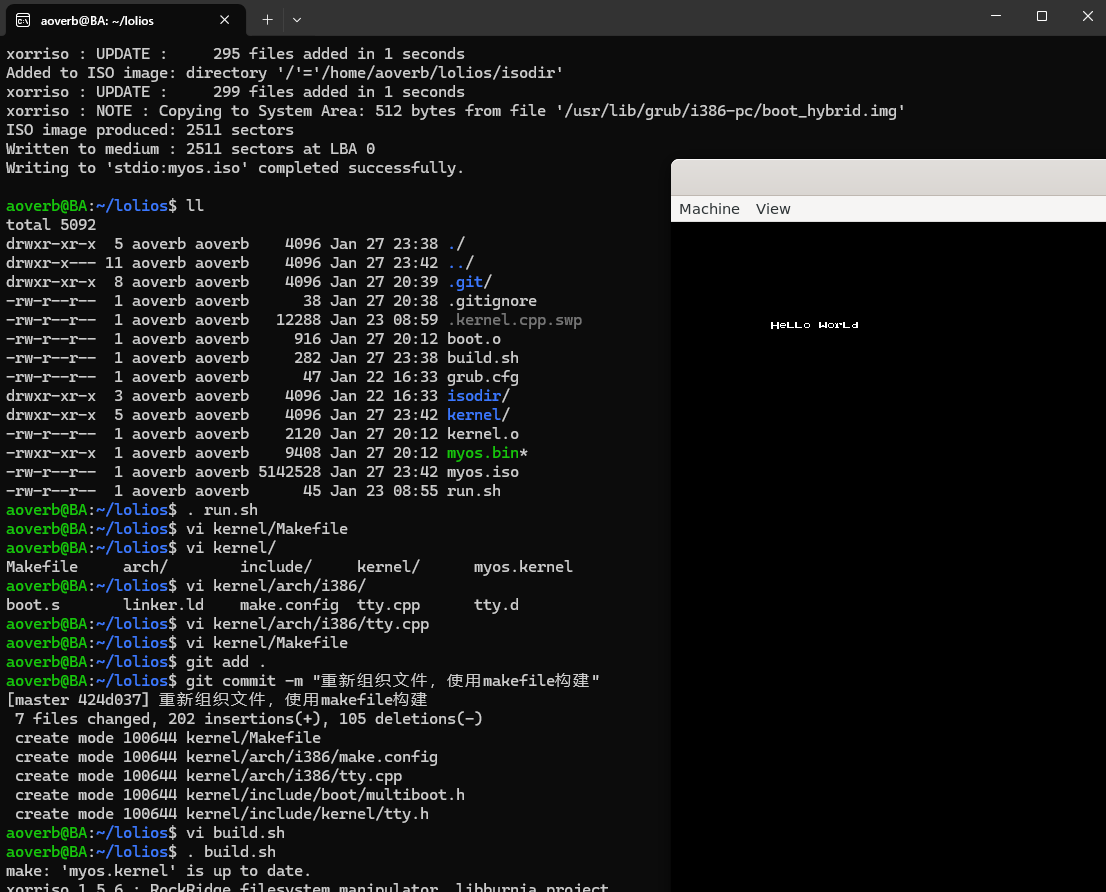The image size is (1106, 892).
Task: Click myos.iso in the ll file listing
Action: click(483, 472)
